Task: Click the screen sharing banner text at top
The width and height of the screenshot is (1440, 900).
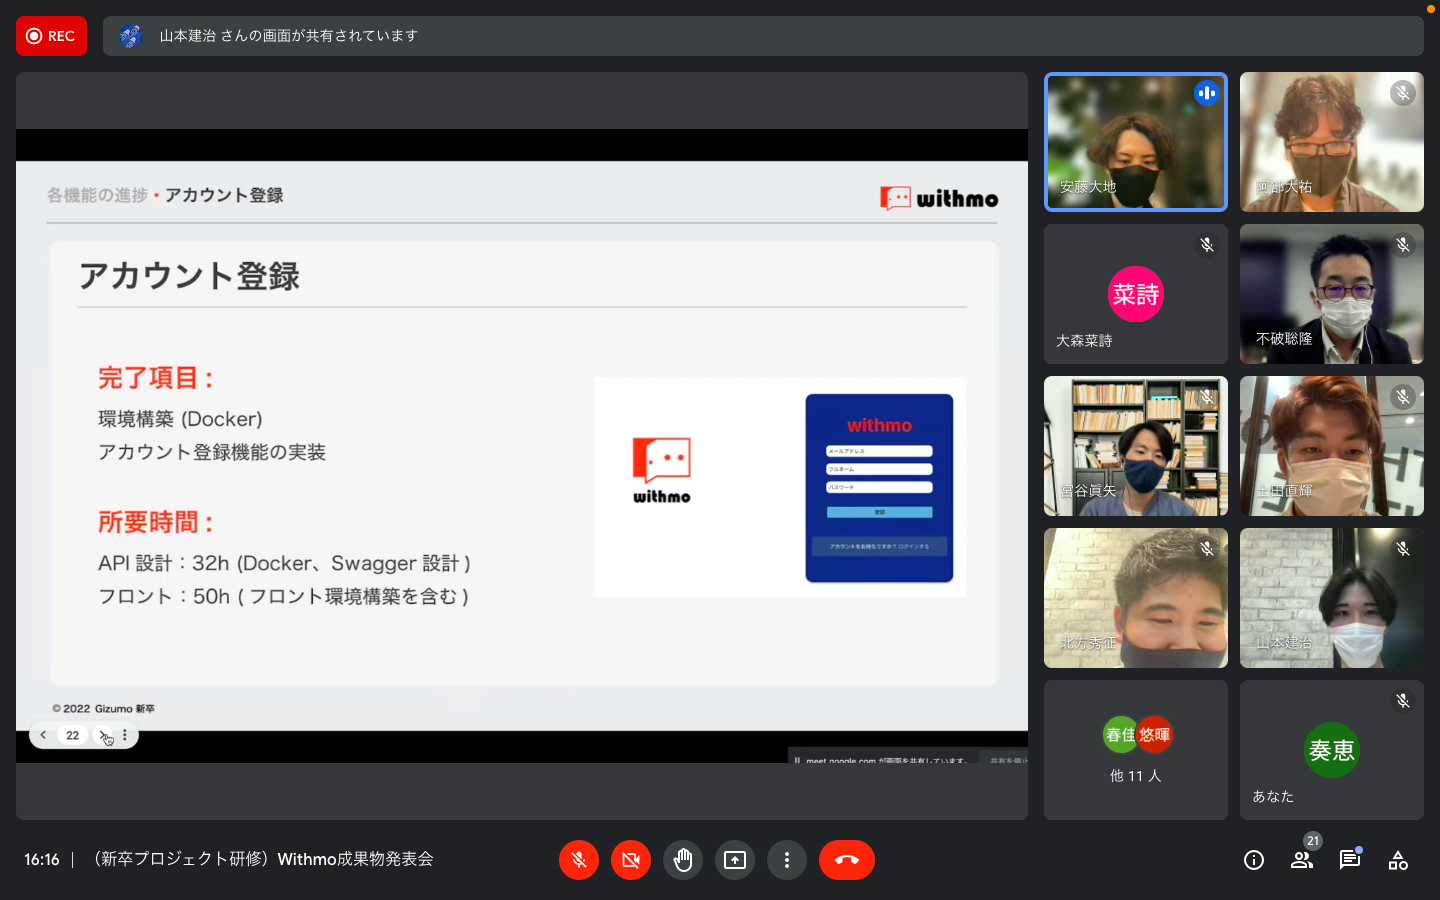Action: click(289, 36)
